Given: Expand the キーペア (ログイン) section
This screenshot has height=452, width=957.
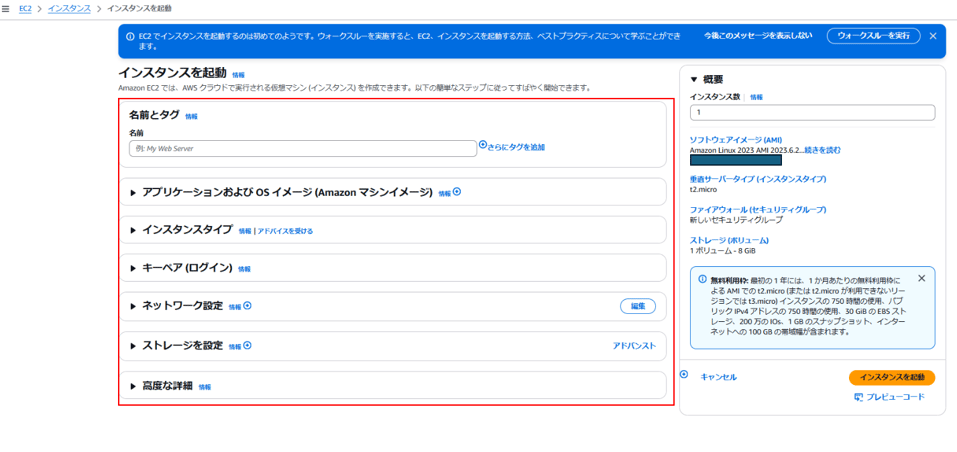Looking at the screenshot, I should click(x=133, y=268).
